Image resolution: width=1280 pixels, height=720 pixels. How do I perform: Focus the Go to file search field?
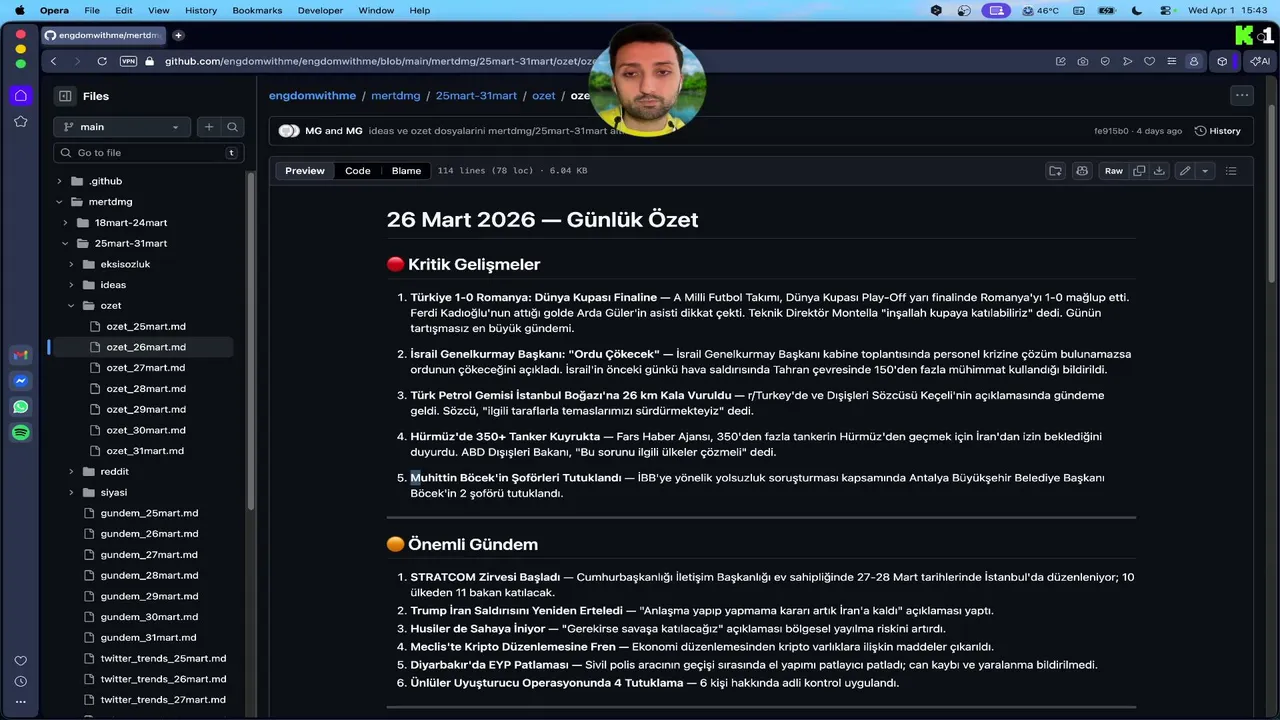148,153
